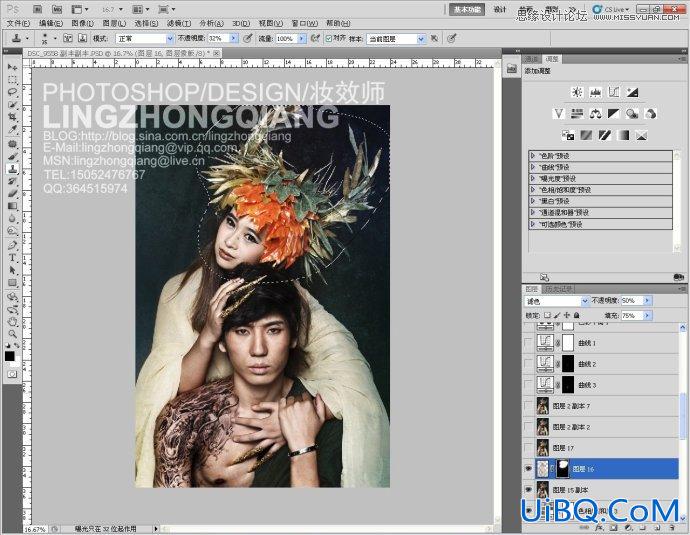
Task: Open the layer opacity 50% slider arrow
Action: [647, 301]
